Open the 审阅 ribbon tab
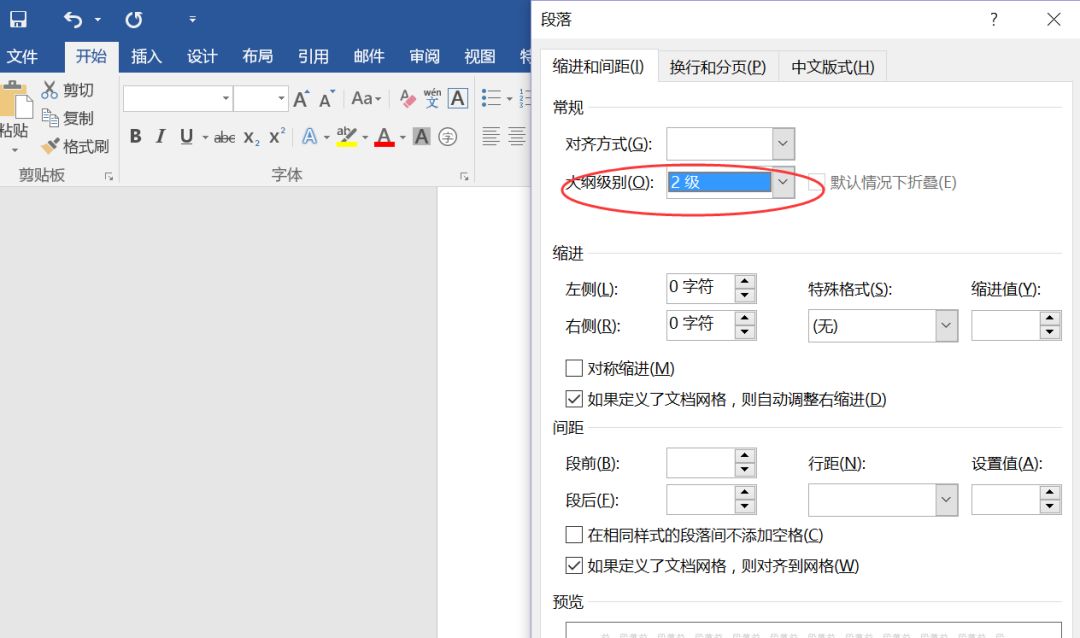This screenshot has height=638, width=1080. [424, 56]
